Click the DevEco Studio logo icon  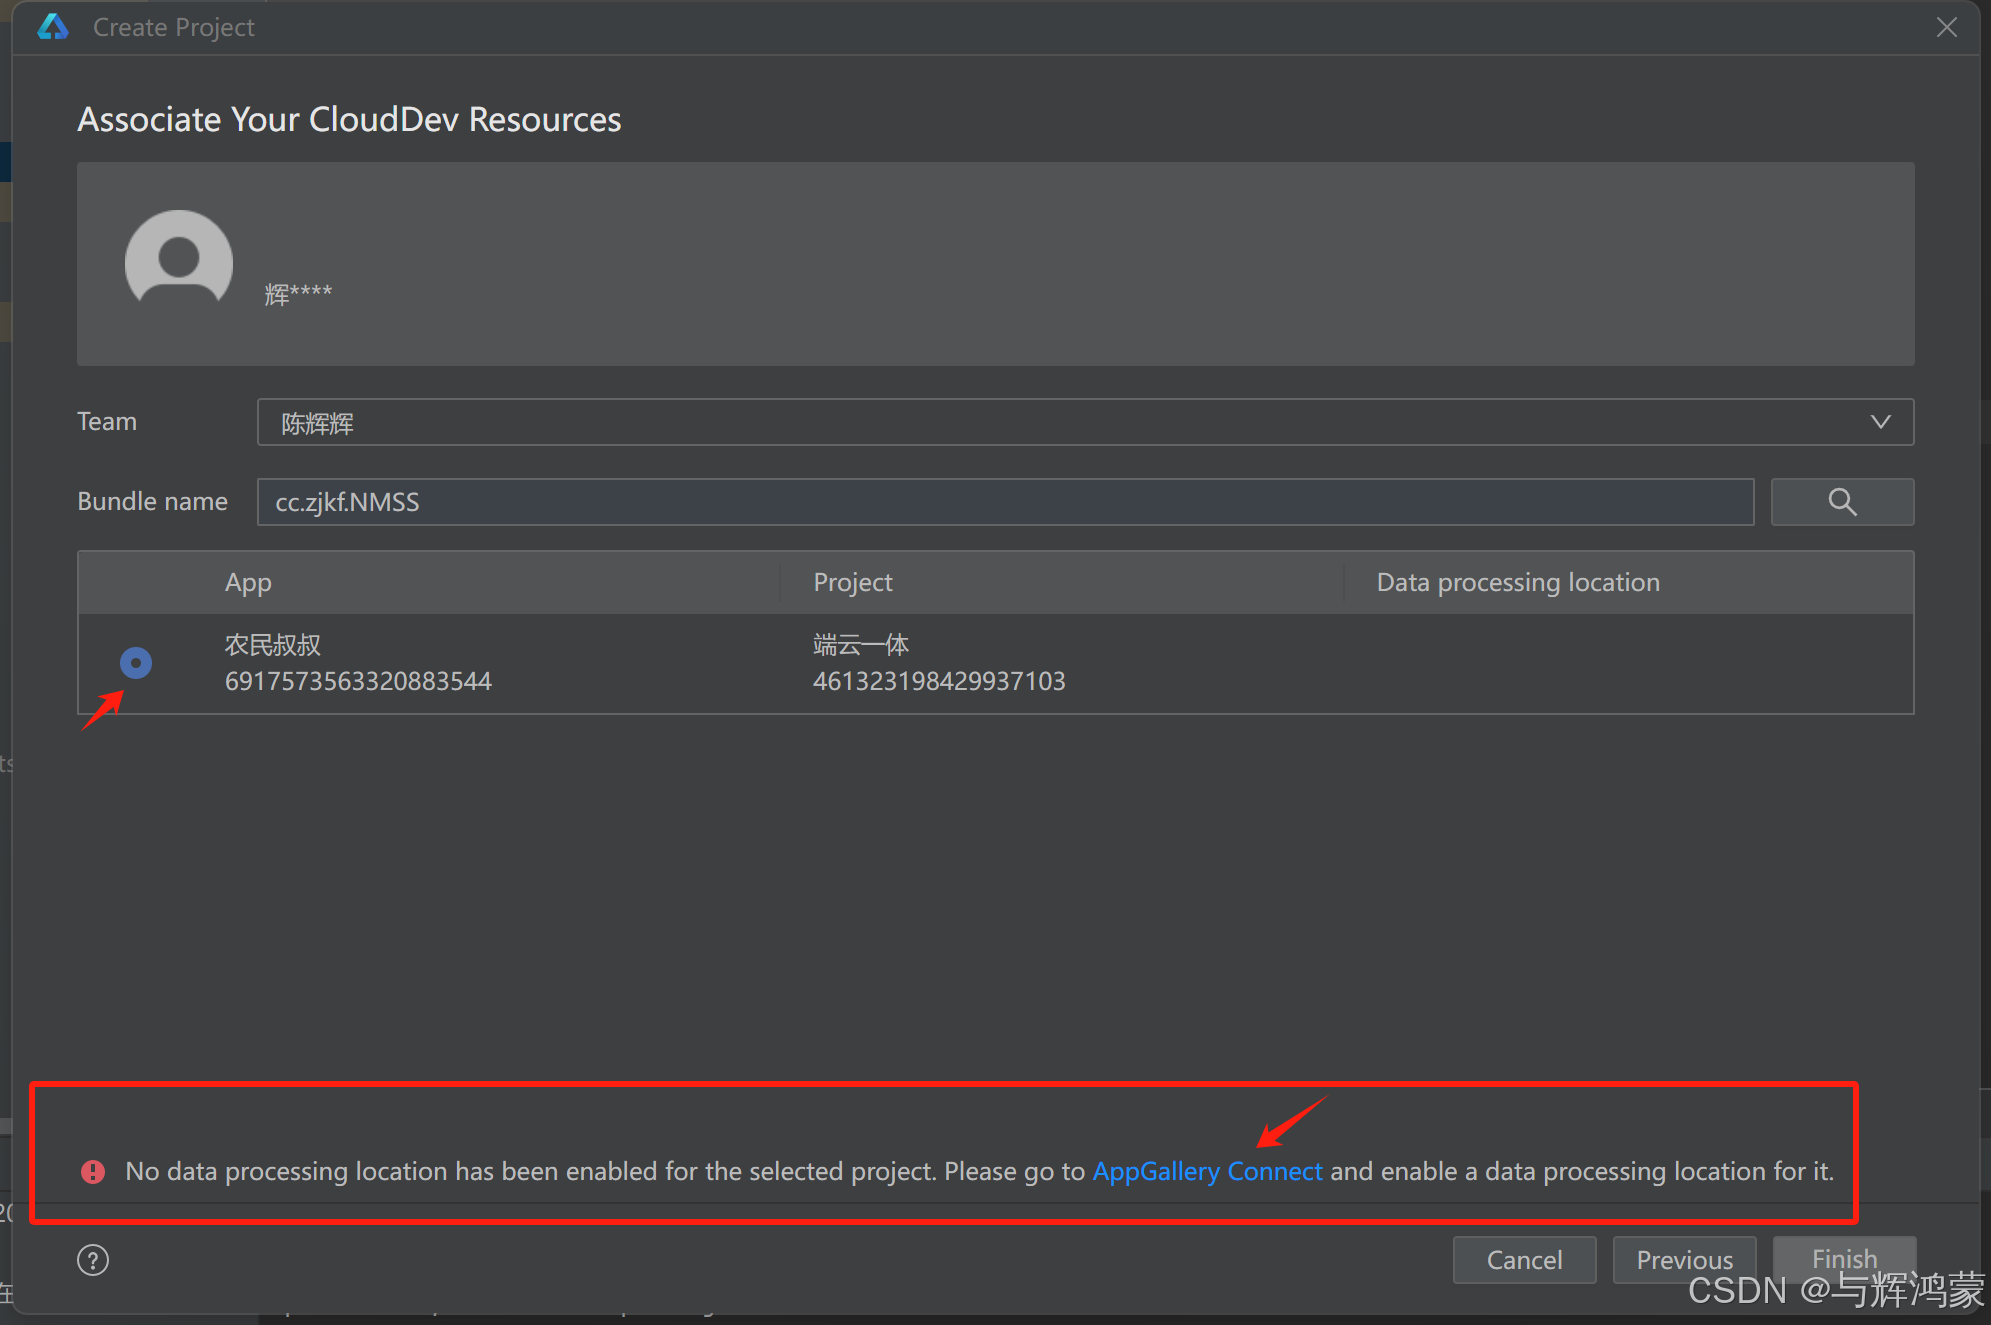pos(52,27)
